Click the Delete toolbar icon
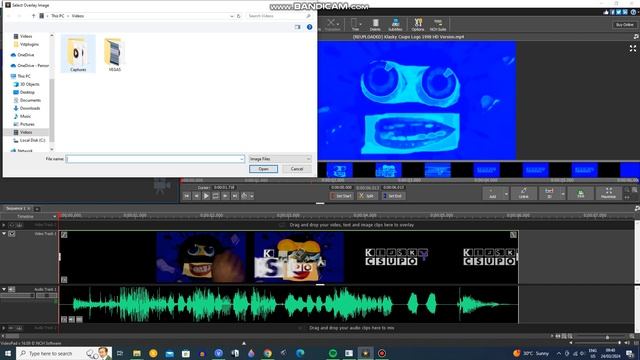Image resolution: width=640 pixels, height=360 pixels. click(x=375, y=24)
